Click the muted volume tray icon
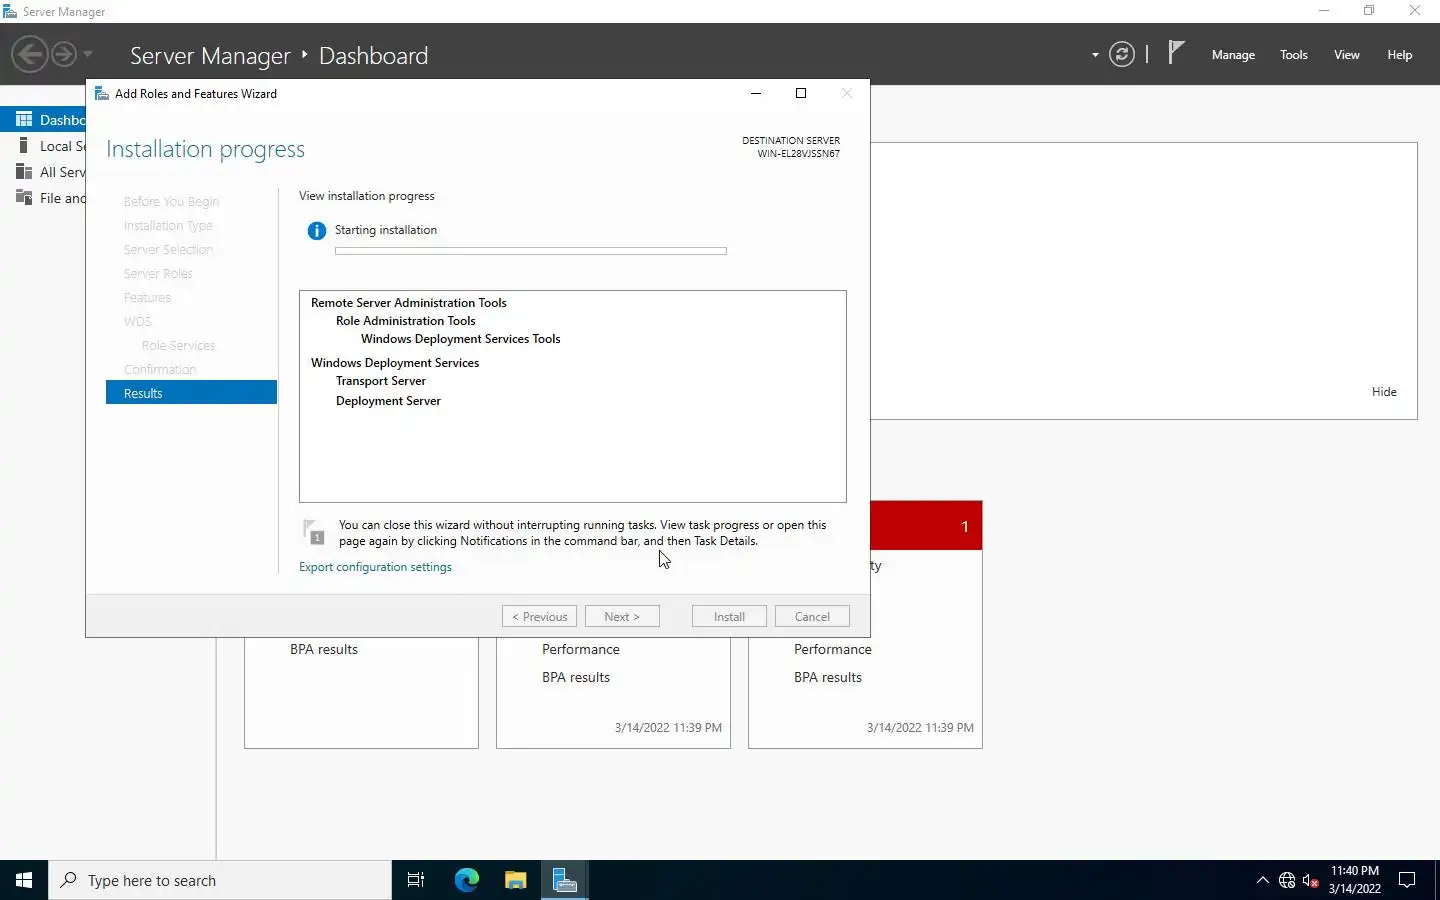 [1311, 881]
